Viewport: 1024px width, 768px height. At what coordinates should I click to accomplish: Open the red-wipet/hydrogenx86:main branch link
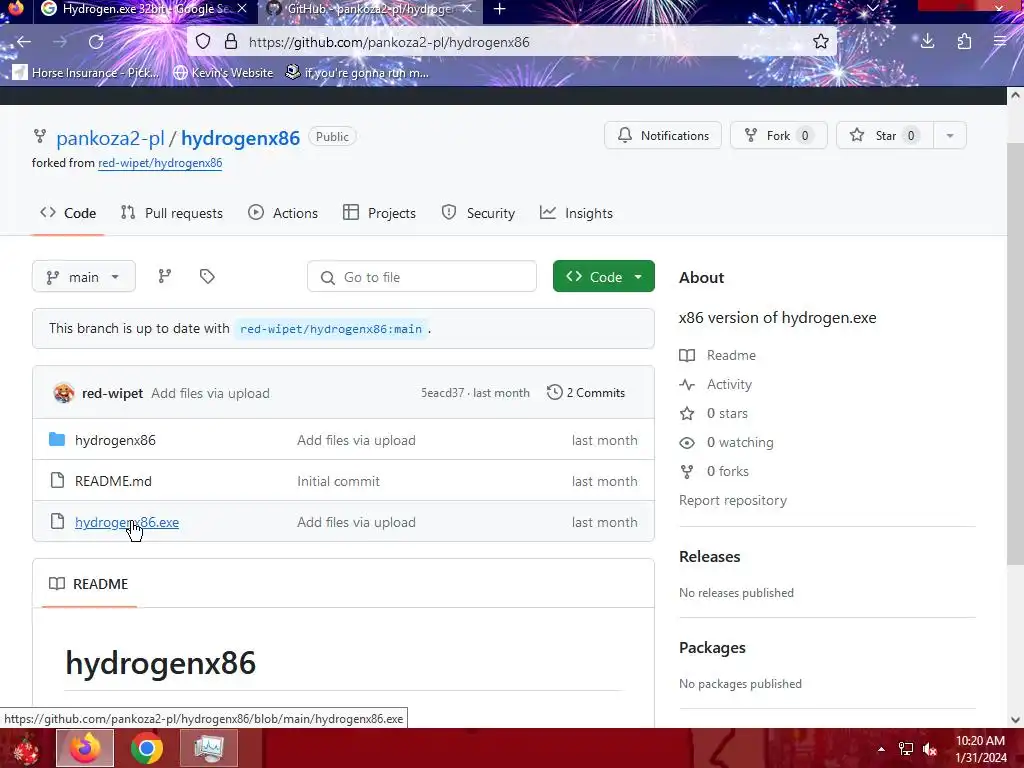click(x=331, y=329)
